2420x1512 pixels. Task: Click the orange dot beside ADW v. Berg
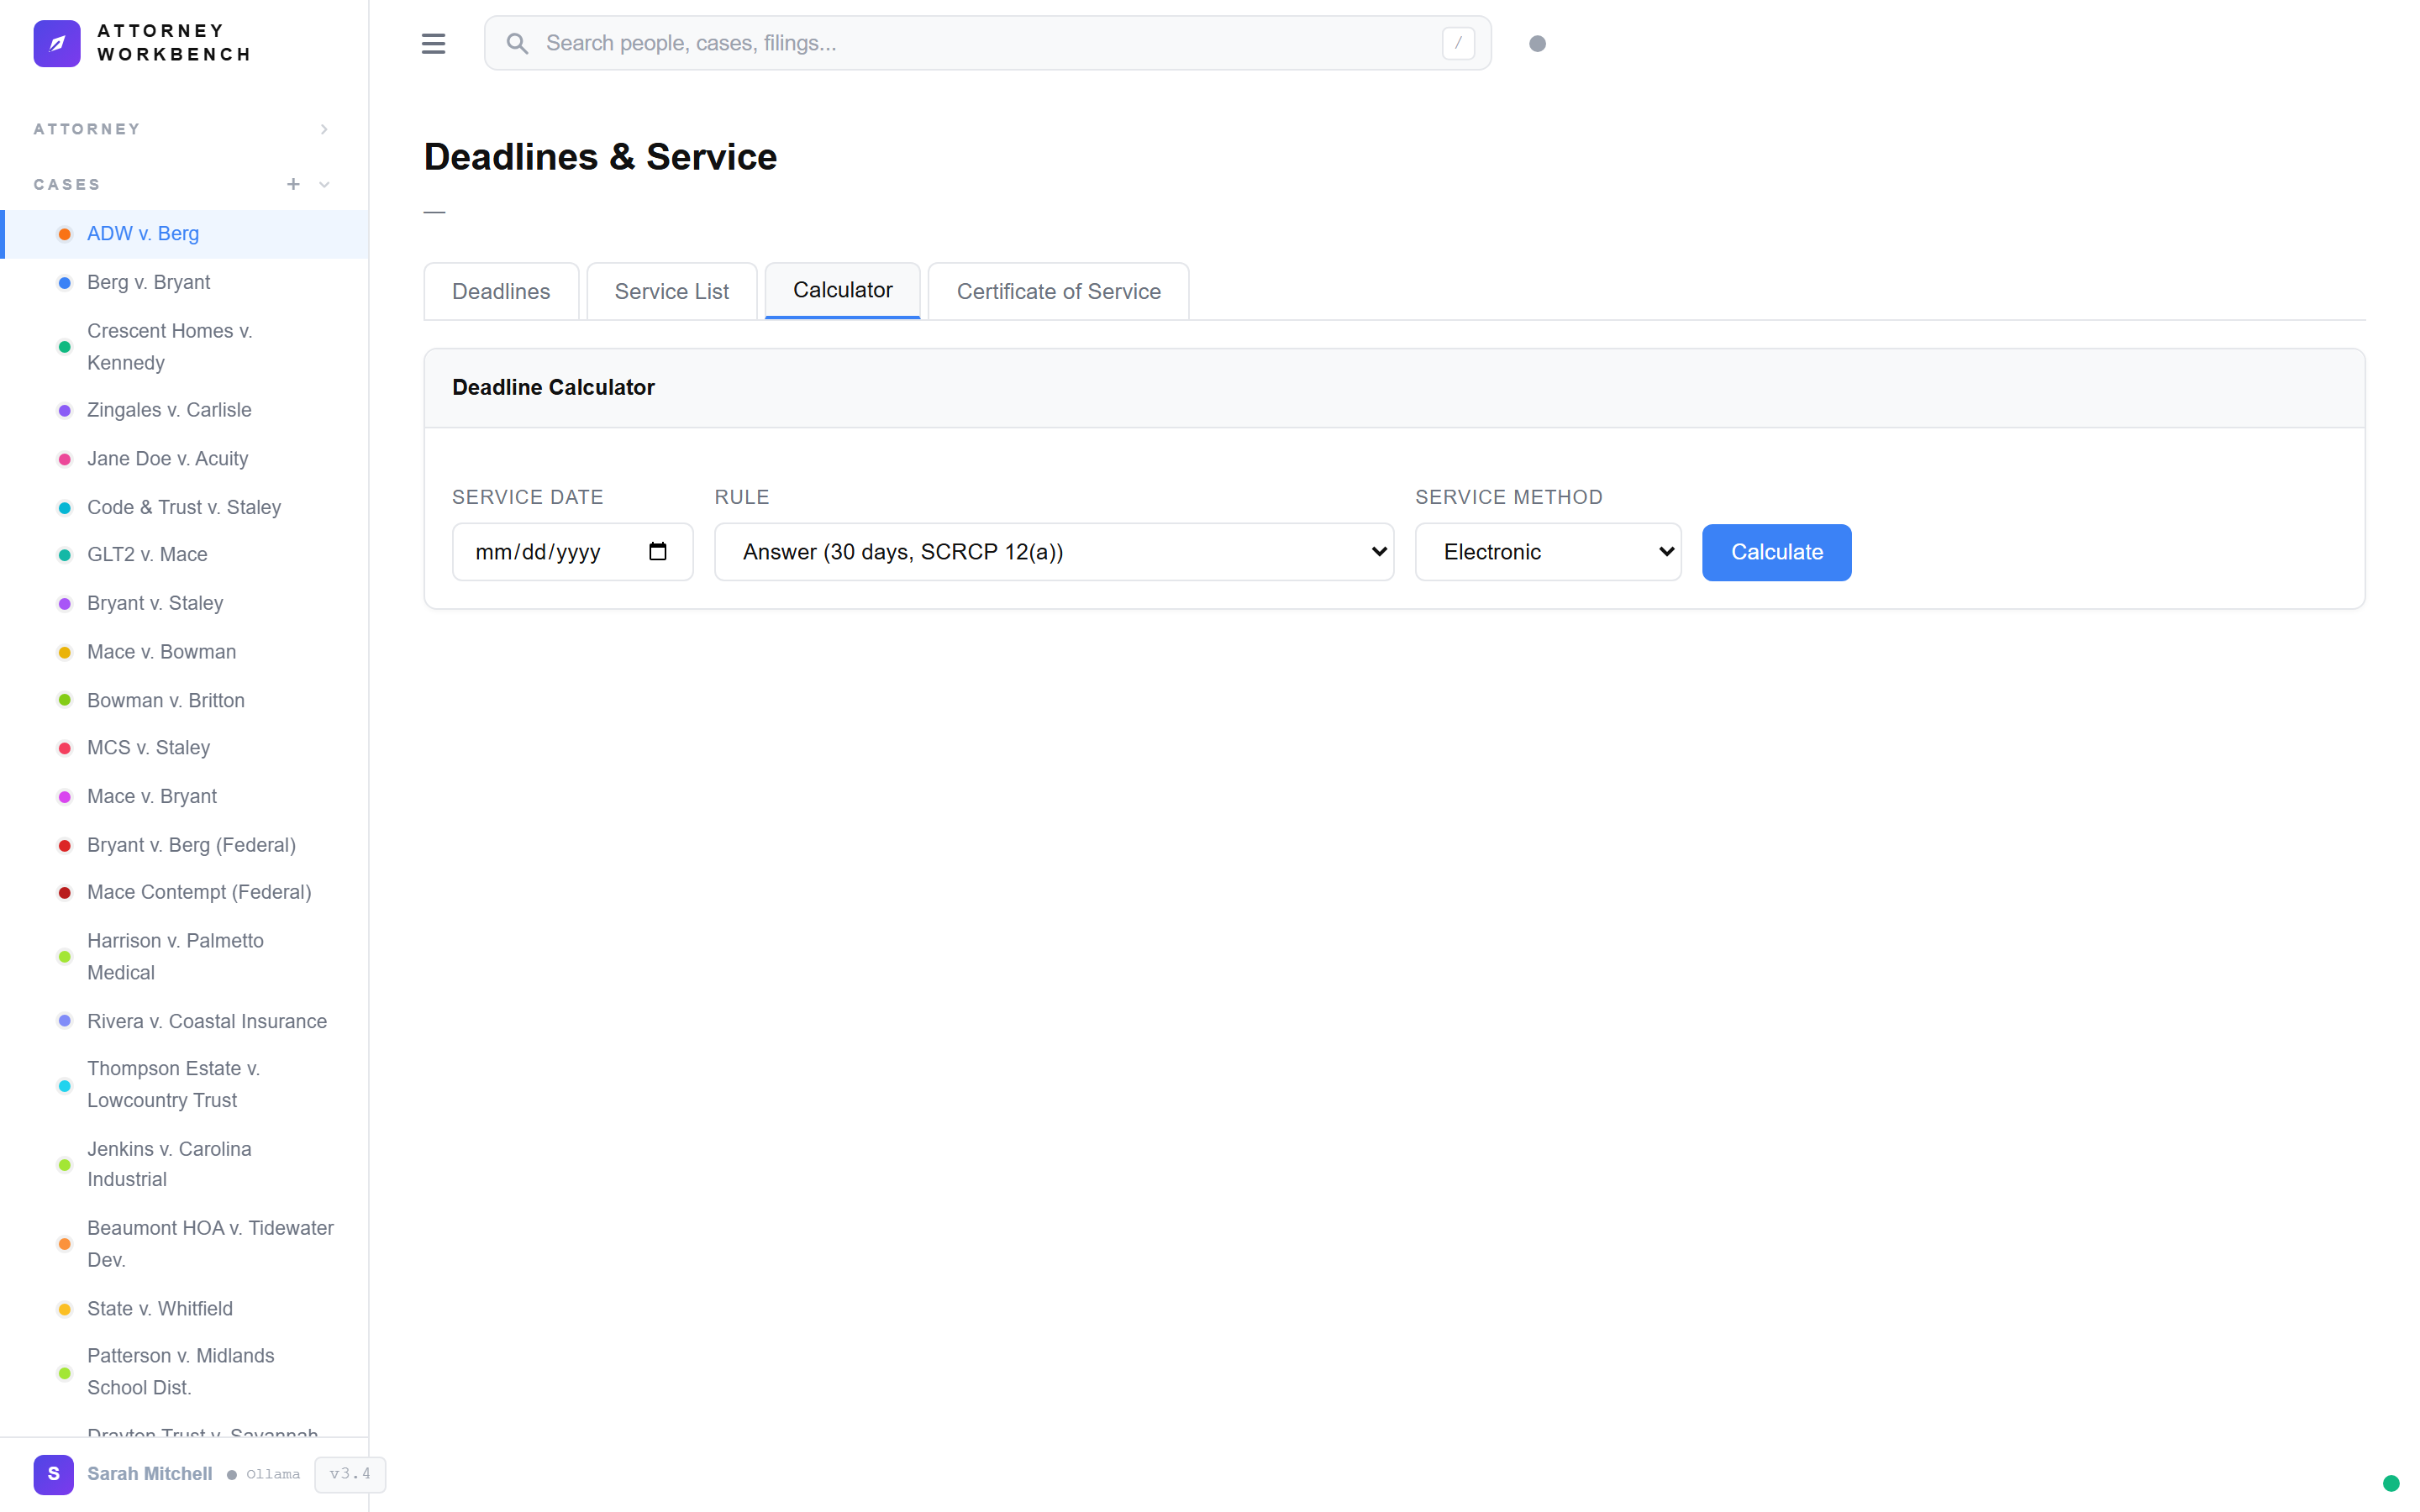pos(65,233)
